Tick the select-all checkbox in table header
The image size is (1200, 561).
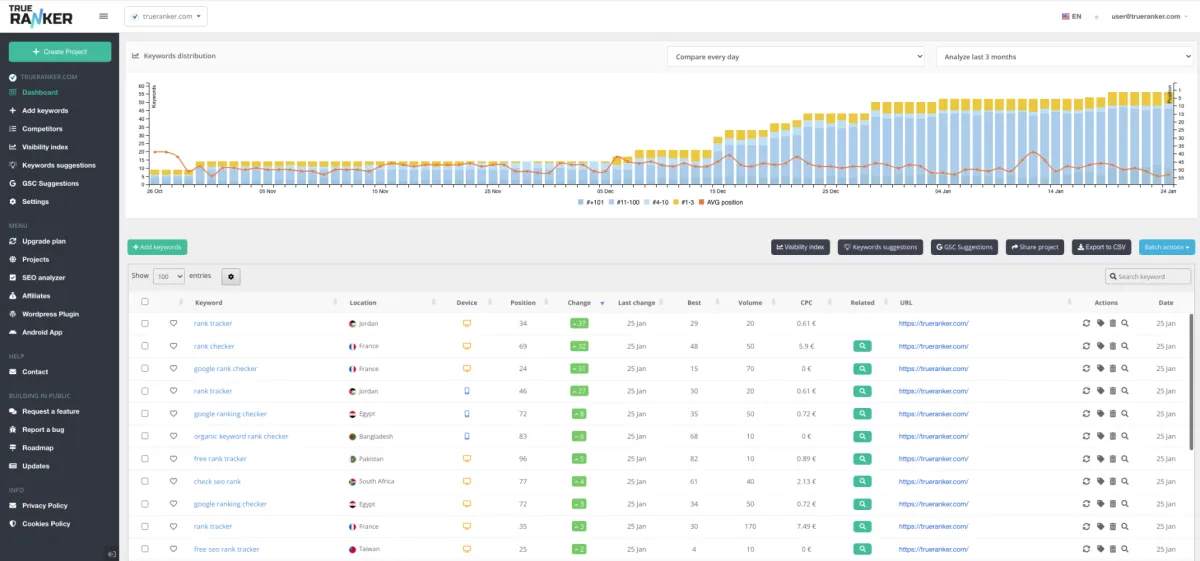pyautogui.click(x=145, y=302)
